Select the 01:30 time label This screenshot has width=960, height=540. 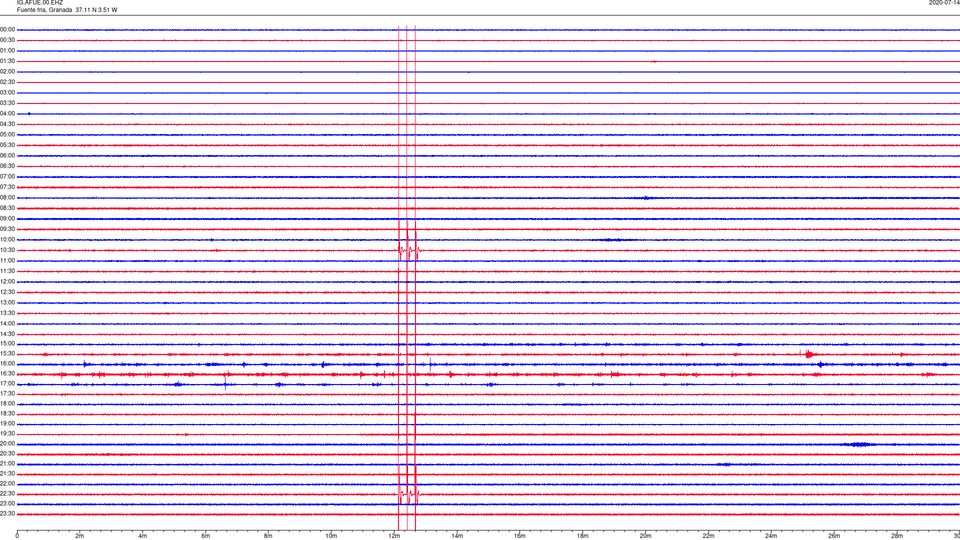[x=7, y=61]
